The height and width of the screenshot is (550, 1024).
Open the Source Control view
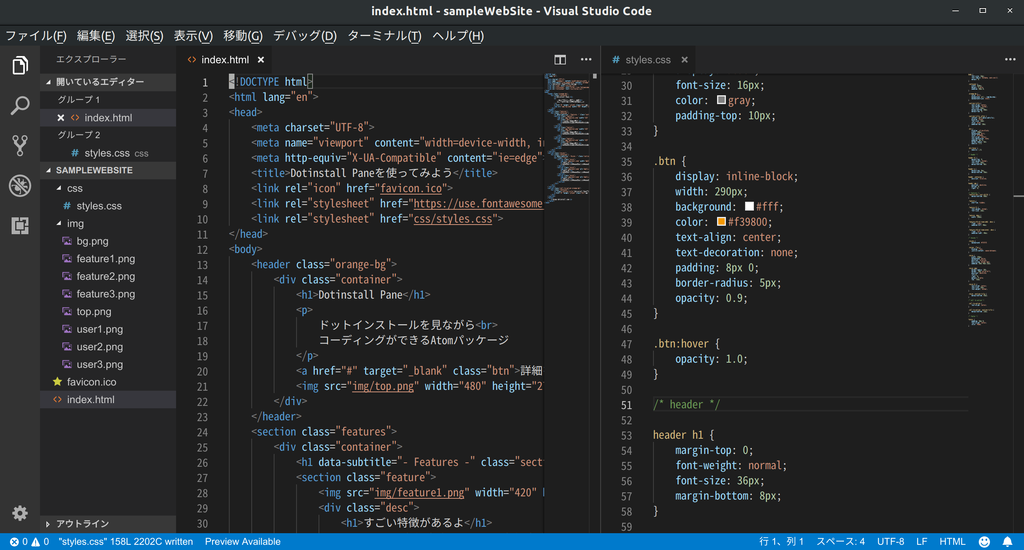(x=20, y=145)
